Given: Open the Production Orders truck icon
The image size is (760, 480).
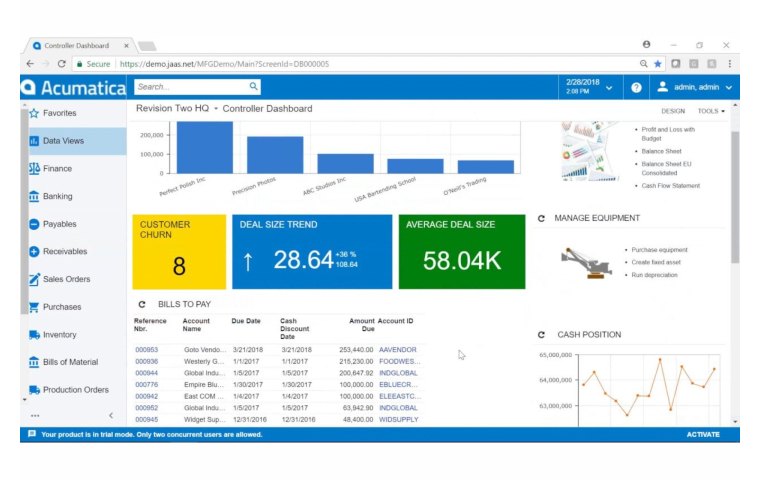Looking at the screenshot, I should 34,390.
